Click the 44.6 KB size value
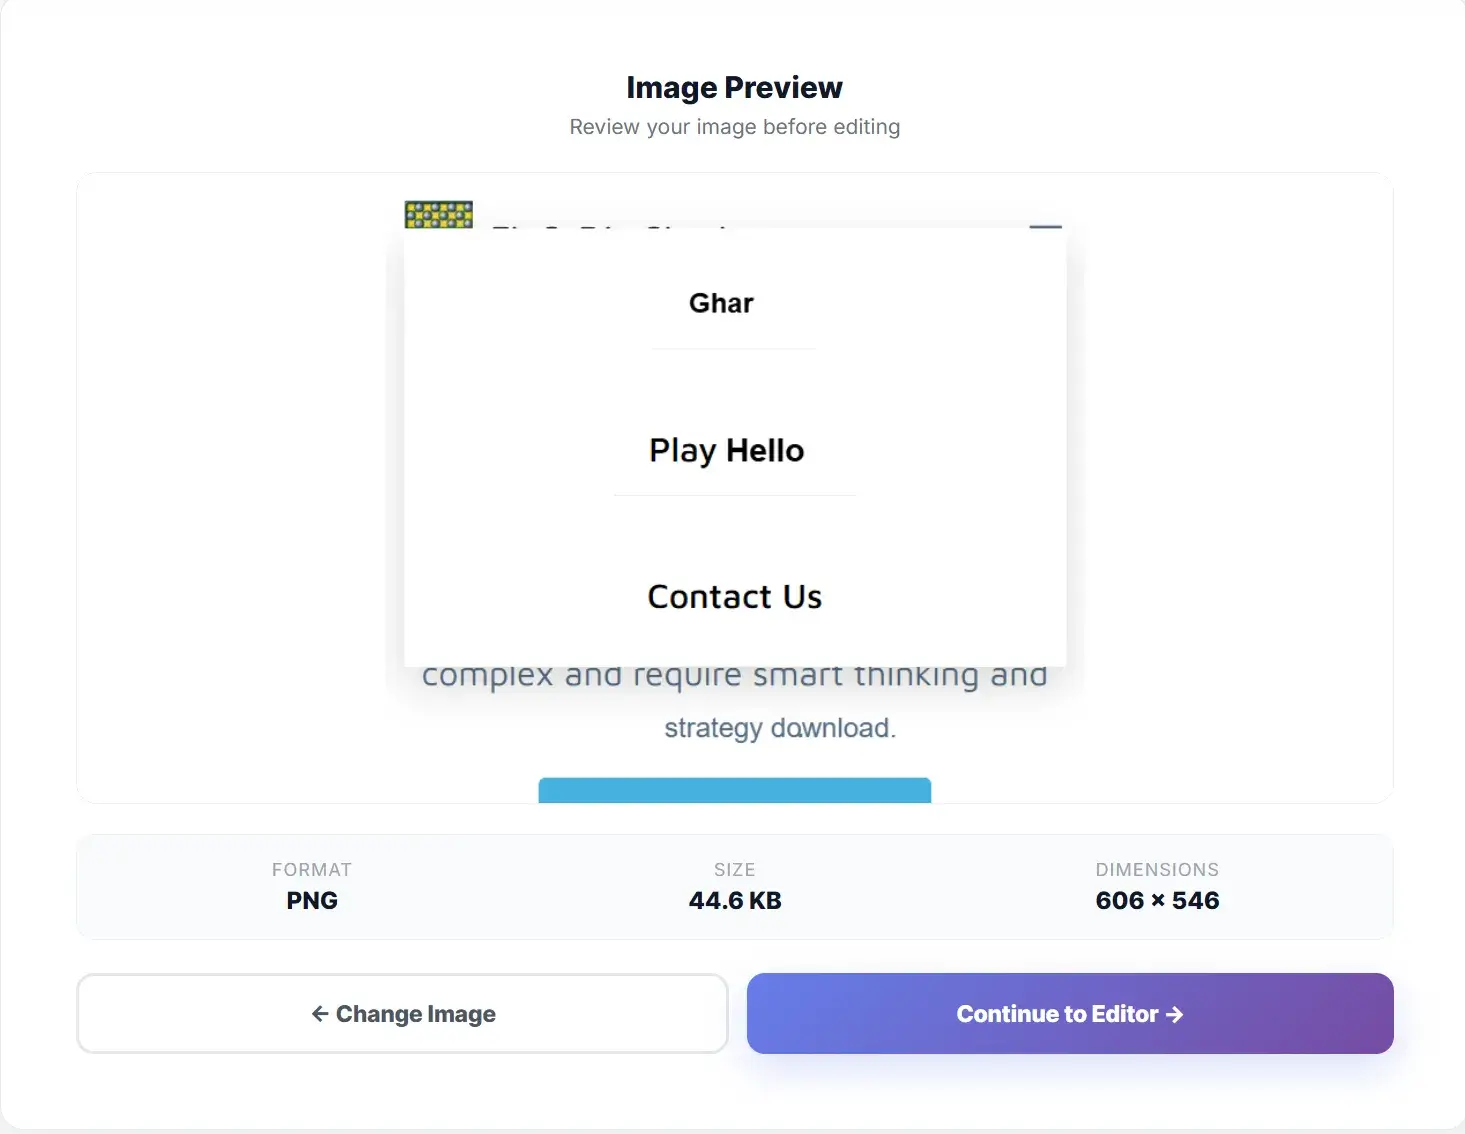The image size is (1465, 1134). click(x=735, y=901)
